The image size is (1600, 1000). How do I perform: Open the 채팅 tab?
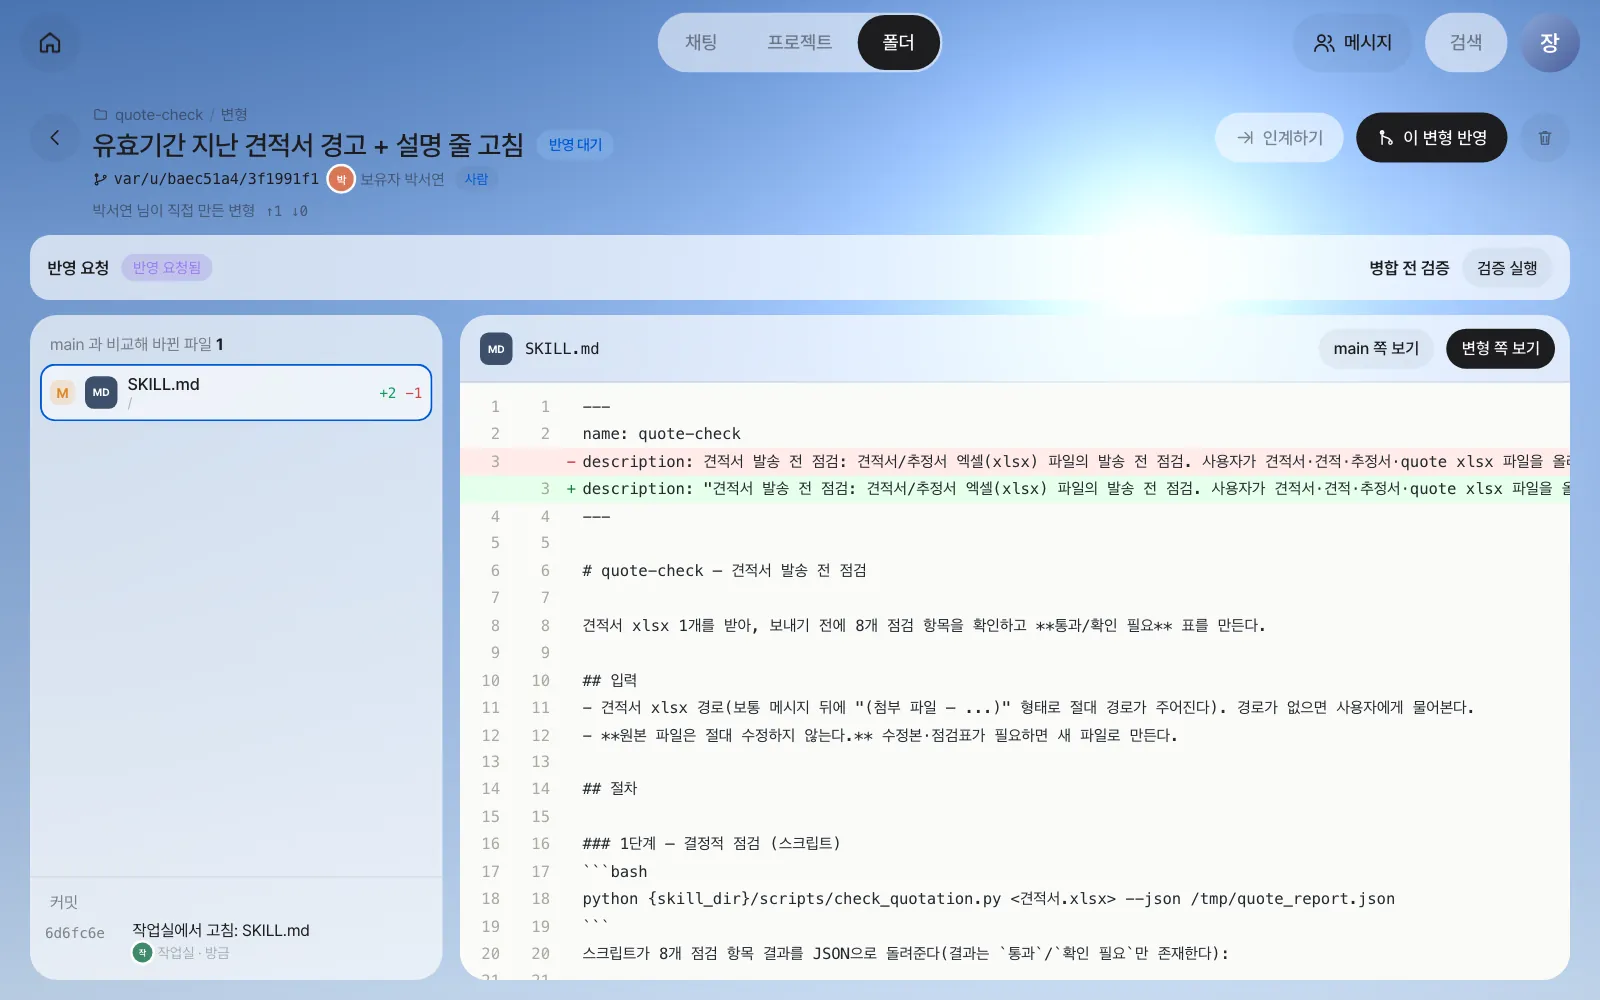pos(701,42)
